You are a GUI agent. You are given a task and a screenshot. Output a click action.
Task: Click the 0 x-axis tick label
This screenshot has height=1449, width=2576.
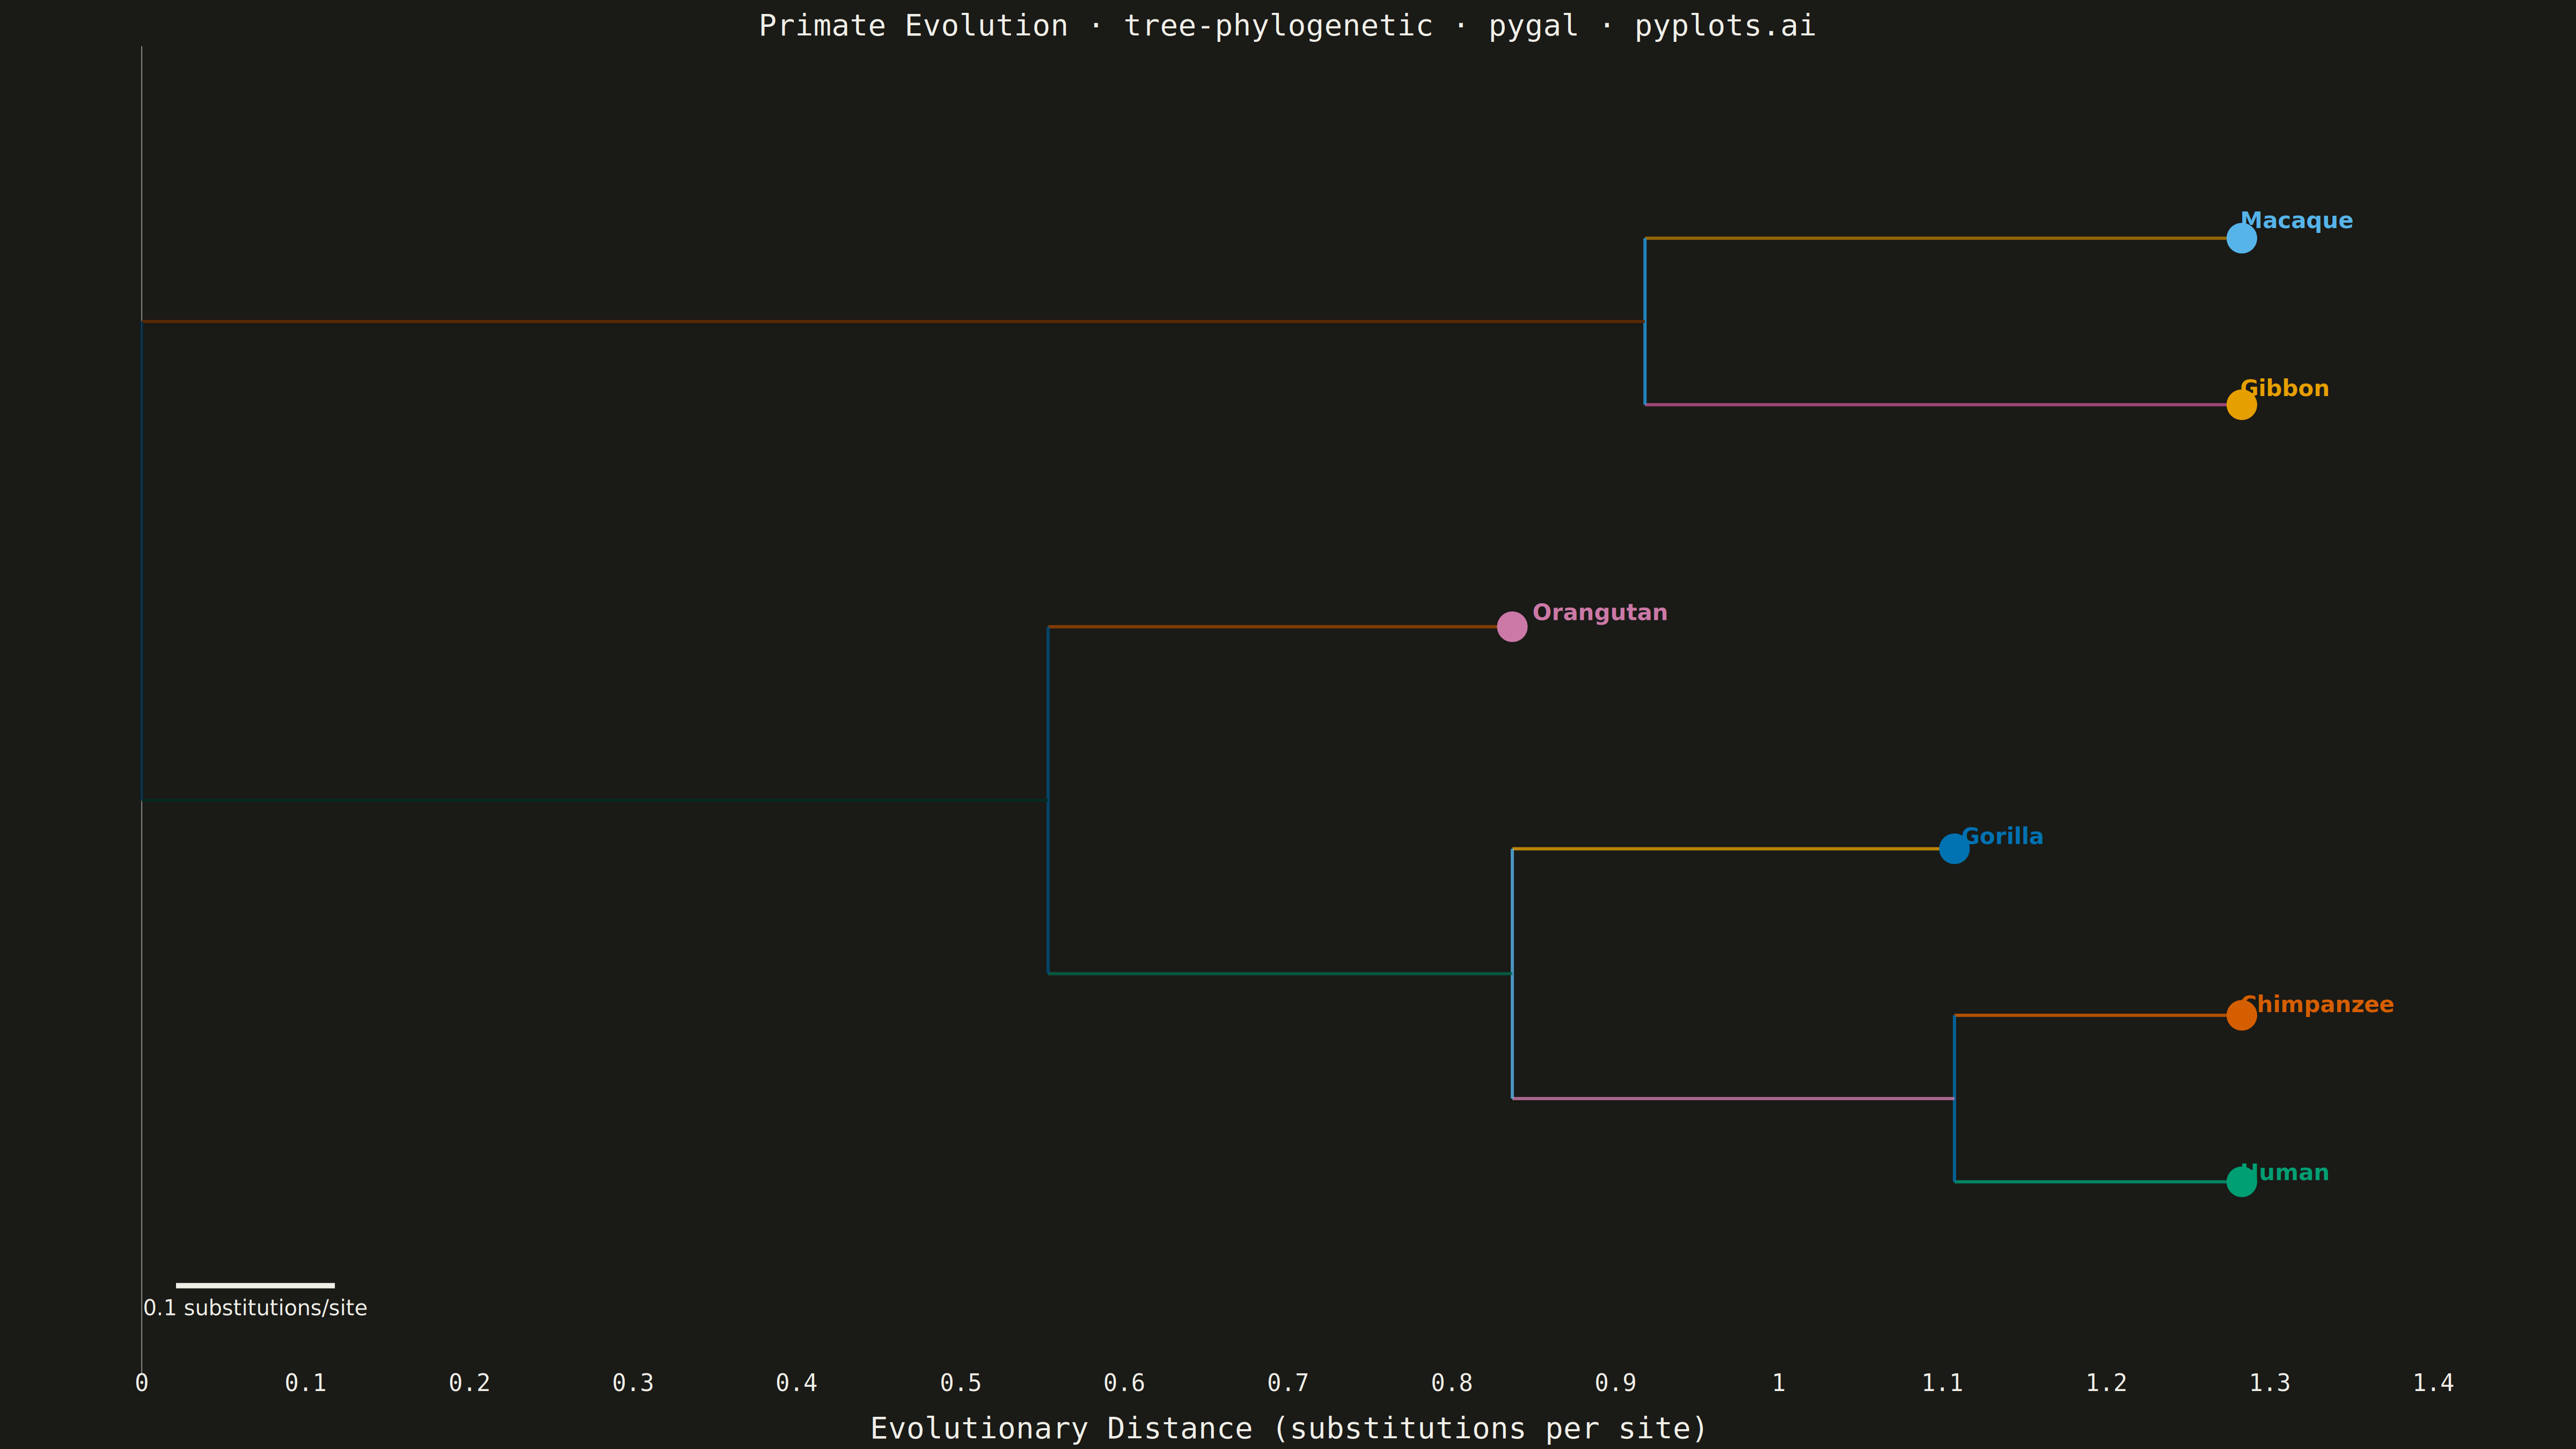tap(142, 1383)
